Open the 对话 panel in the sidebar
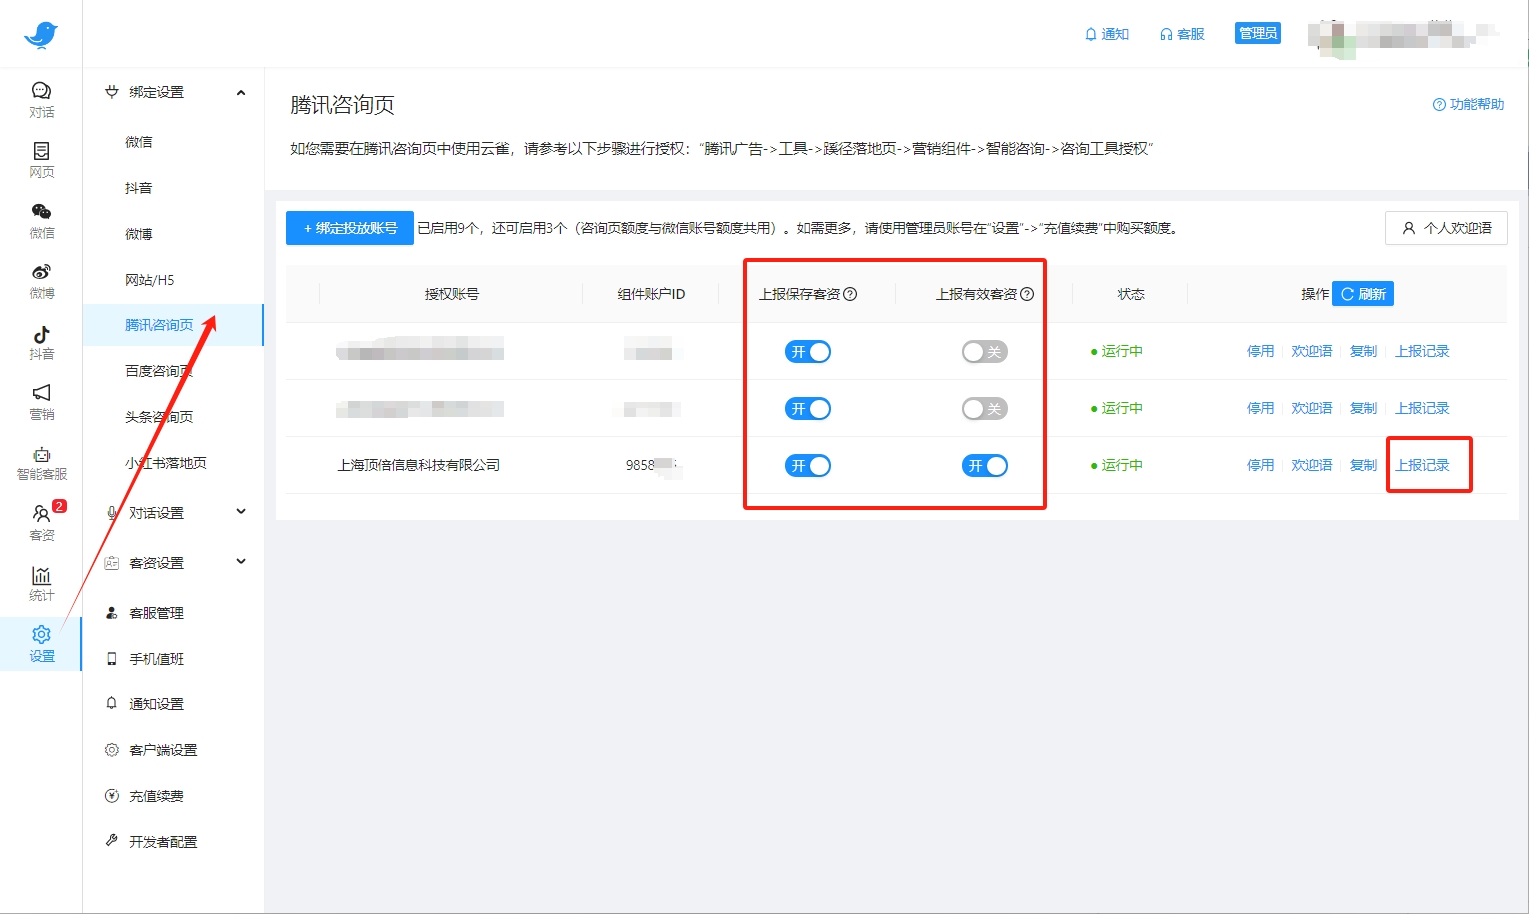 tap(41, 98)
